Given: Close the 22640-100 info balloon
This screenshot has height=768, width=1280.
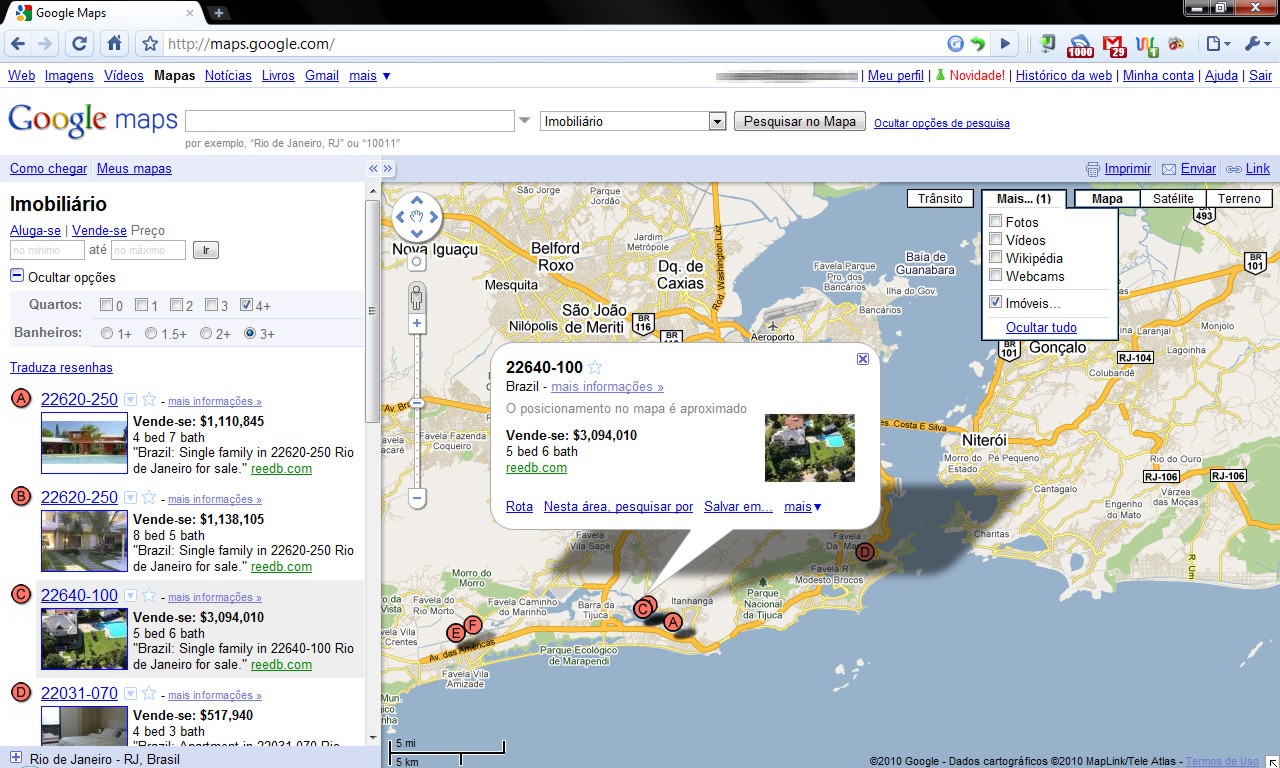Looking at the screenshot, I should click(x=863, y=359).
